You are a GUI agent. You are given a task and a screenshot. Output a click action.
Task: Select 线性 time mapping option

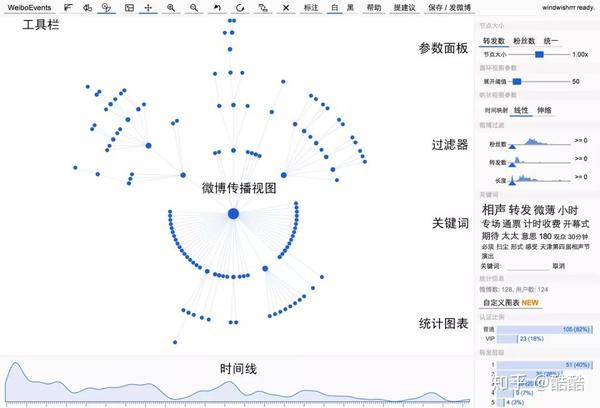(x=521, y=110)
